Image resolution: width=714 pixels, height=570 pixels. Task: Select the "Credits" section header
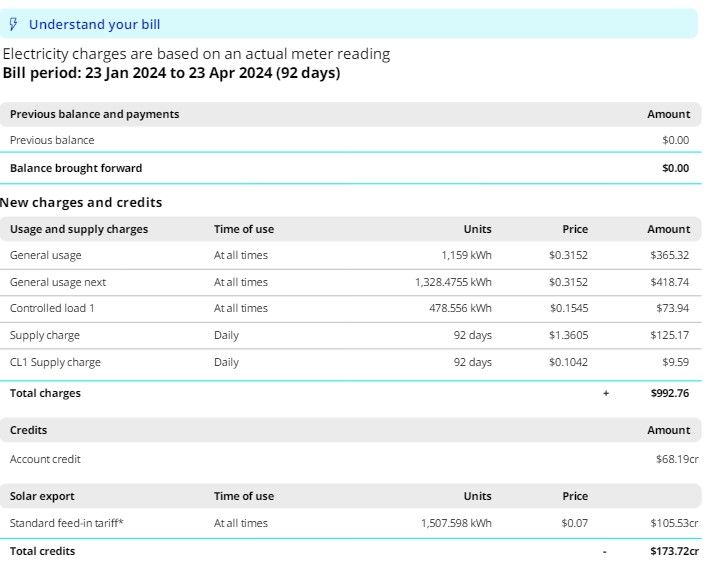(29, 430)
